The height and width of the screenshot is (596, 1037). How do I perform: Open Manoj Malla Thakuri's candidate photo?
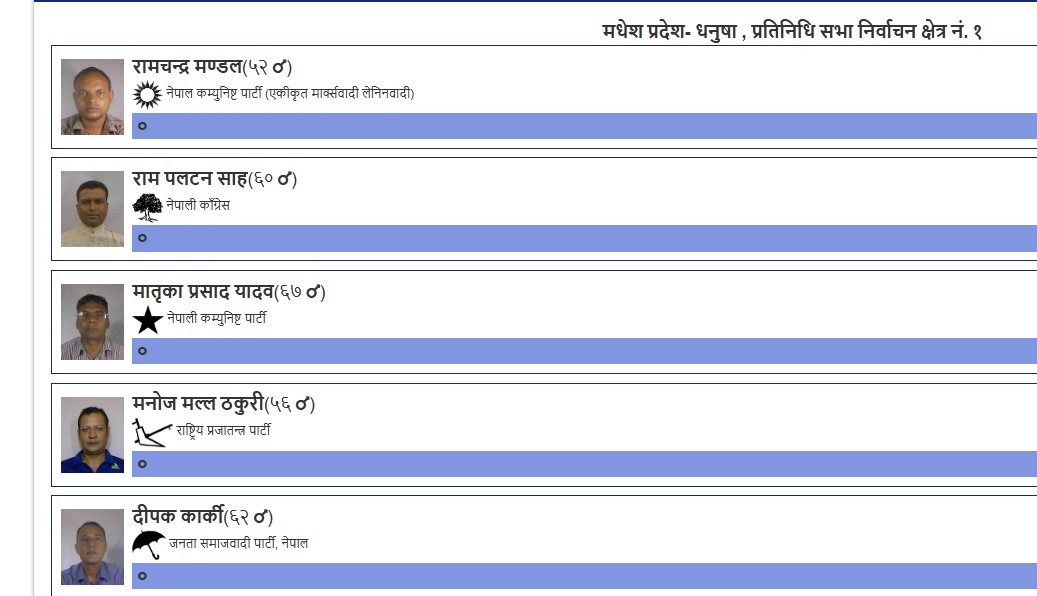[x=92, y=433]
